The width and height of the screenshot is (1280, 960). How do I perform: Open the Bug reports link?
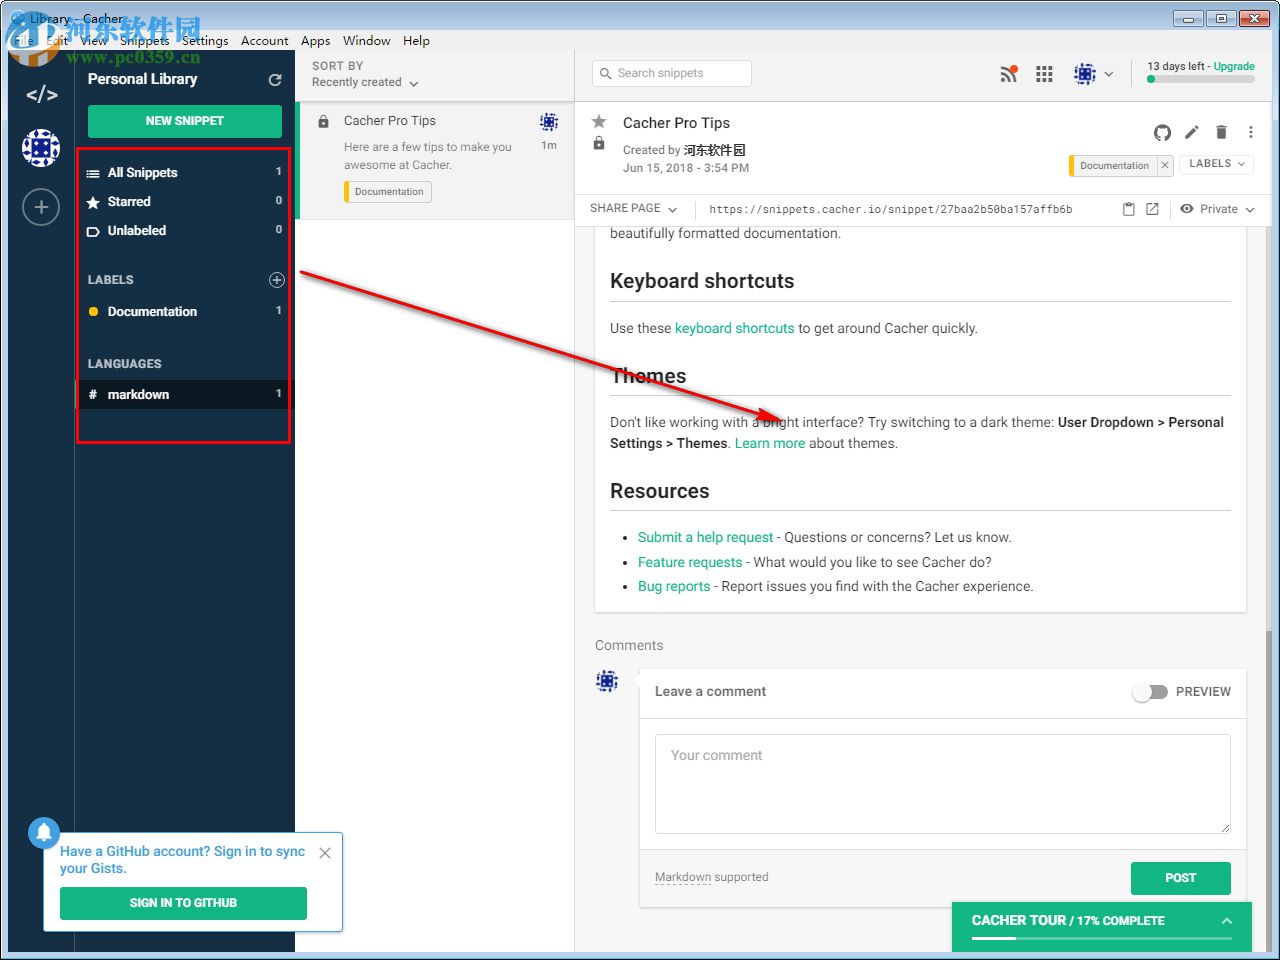pos(674,587)
